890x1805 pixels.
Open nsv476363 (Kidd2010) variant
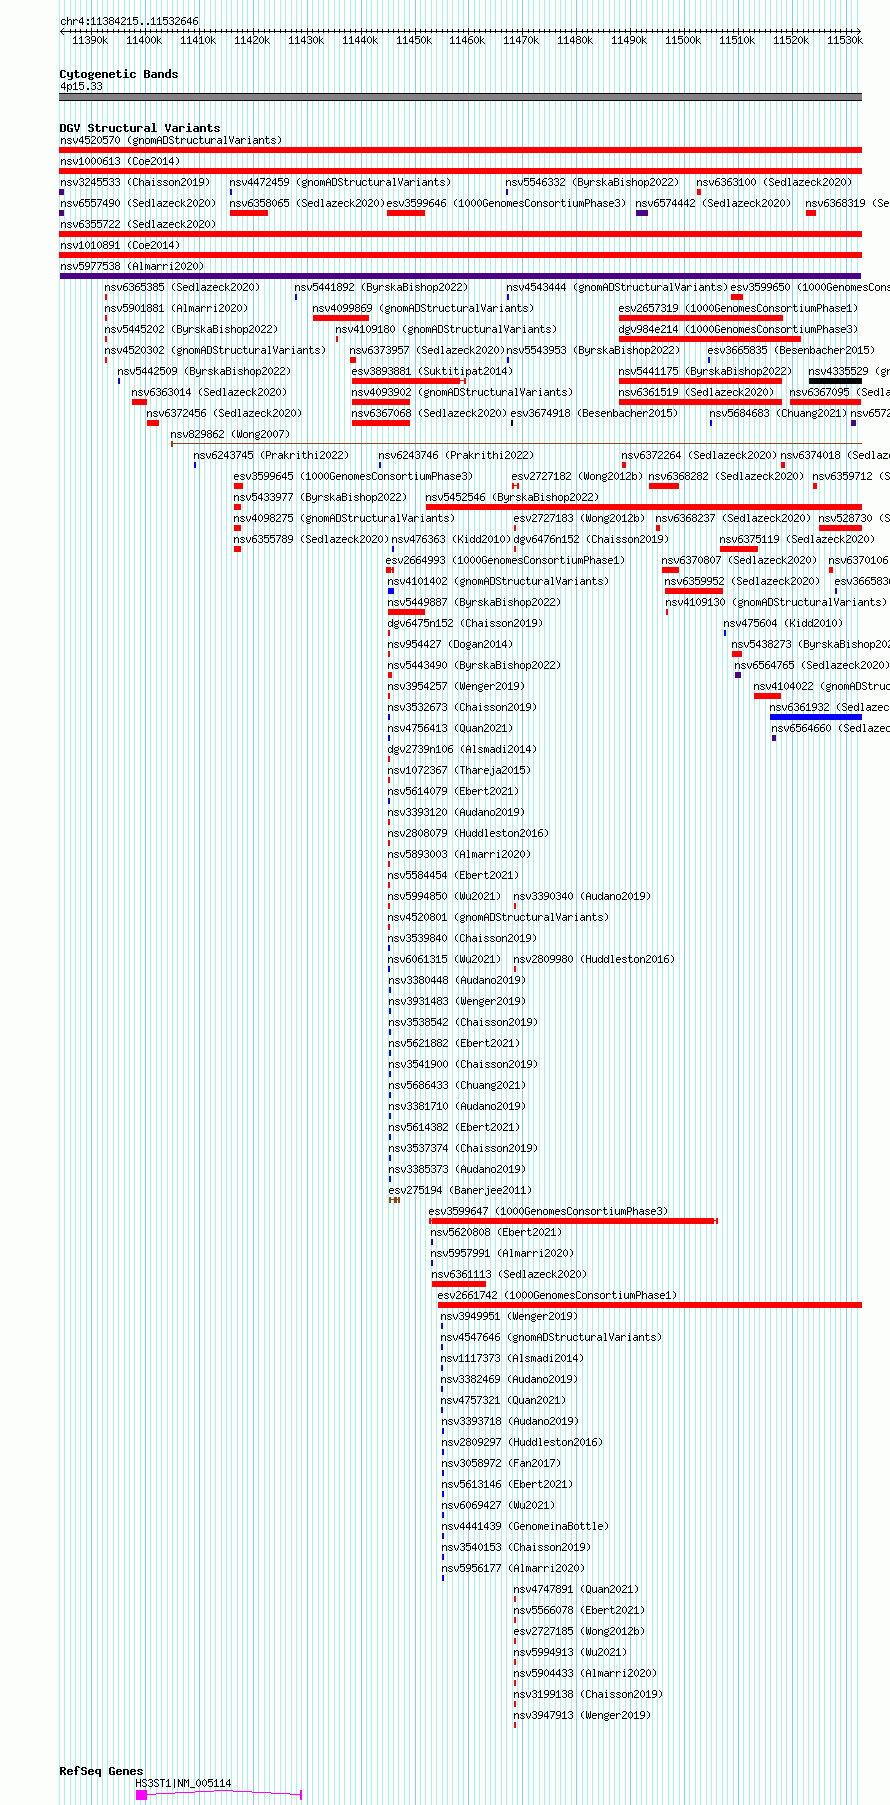tap(451, 539)
